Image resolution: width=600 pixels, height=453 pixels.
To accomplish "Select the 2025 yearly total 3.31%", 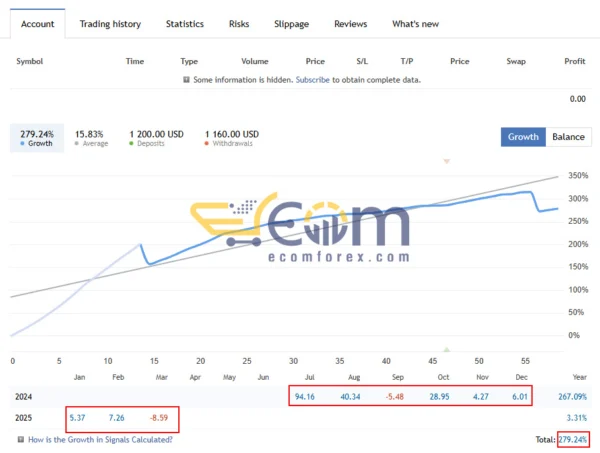I will click(x=577, y=417).
